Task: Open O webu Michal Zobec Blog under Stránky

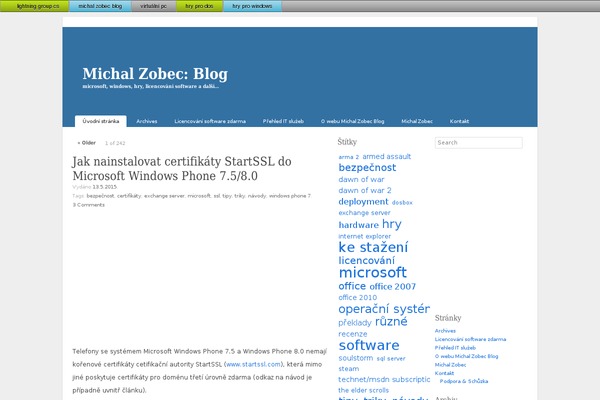Action: [x=466, y=356]
